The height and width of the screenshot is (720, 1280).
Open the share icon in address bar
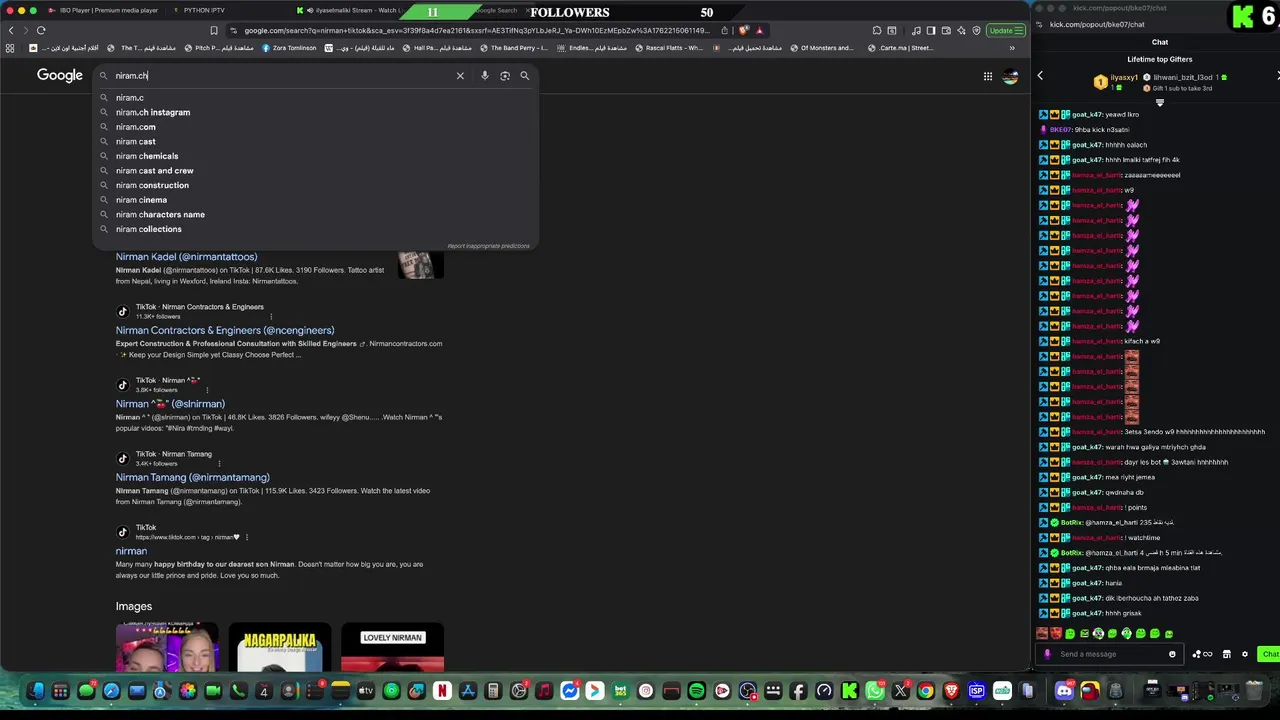point(725,30)
